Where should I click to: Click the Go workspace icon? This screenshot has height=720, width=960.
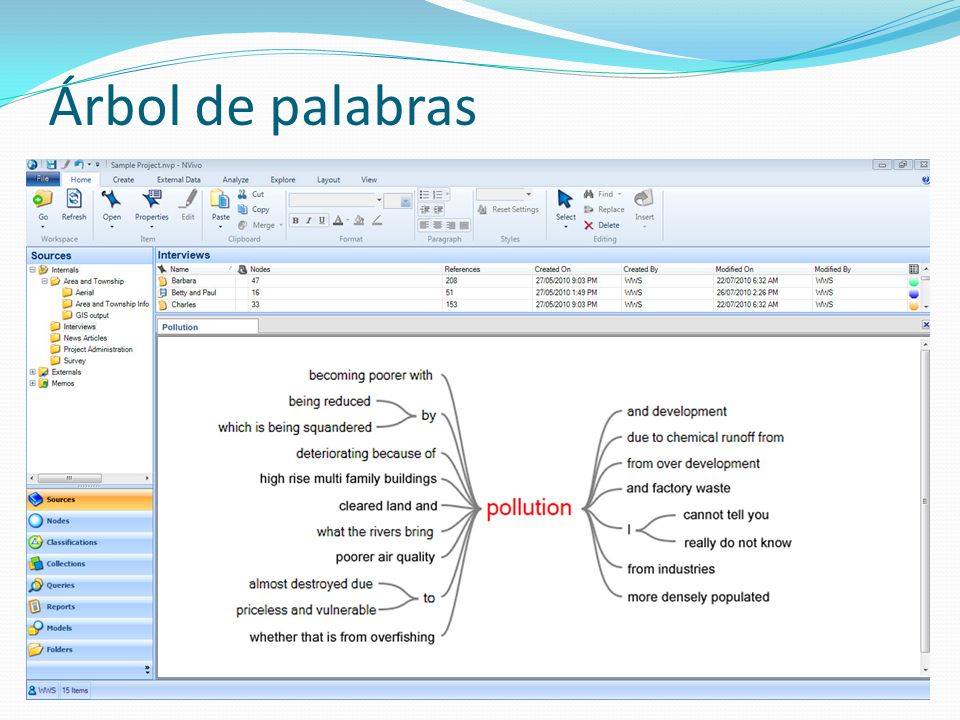(43, 200)
